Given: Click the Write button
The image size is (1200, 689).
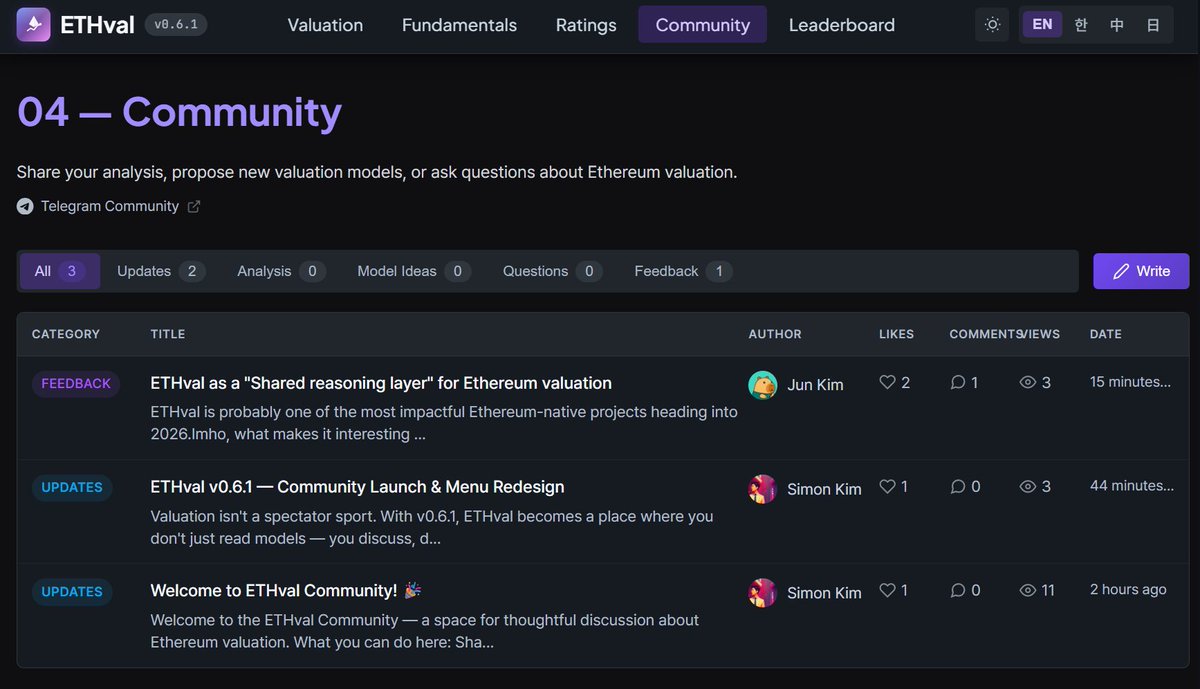Looking at the screenshot, I should pyautogui.click(x=1141, y=271).
